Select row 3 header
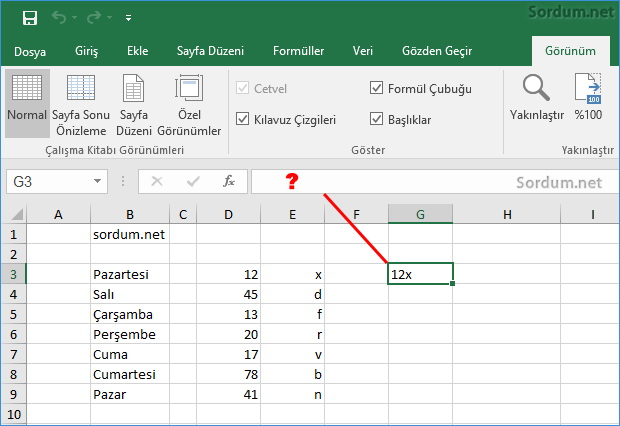Screen dimensions: 620x426 [x=13, y=274]
